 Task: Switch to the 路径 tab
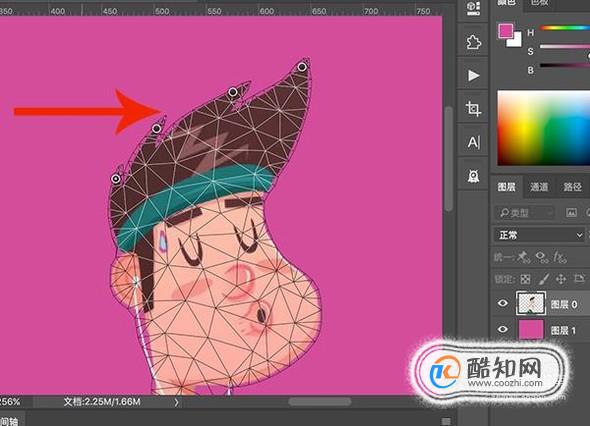[572, 187]
